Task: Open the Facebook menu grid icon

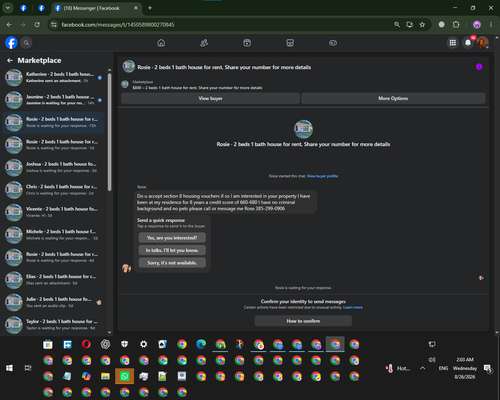Action: point(453,43)
